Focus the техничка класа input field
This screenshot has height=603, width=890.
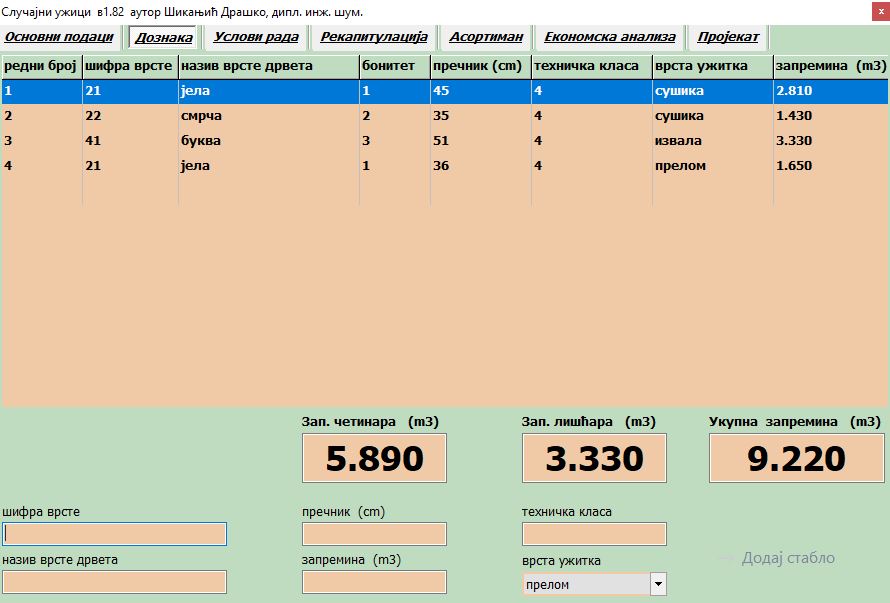coord(594,534)
